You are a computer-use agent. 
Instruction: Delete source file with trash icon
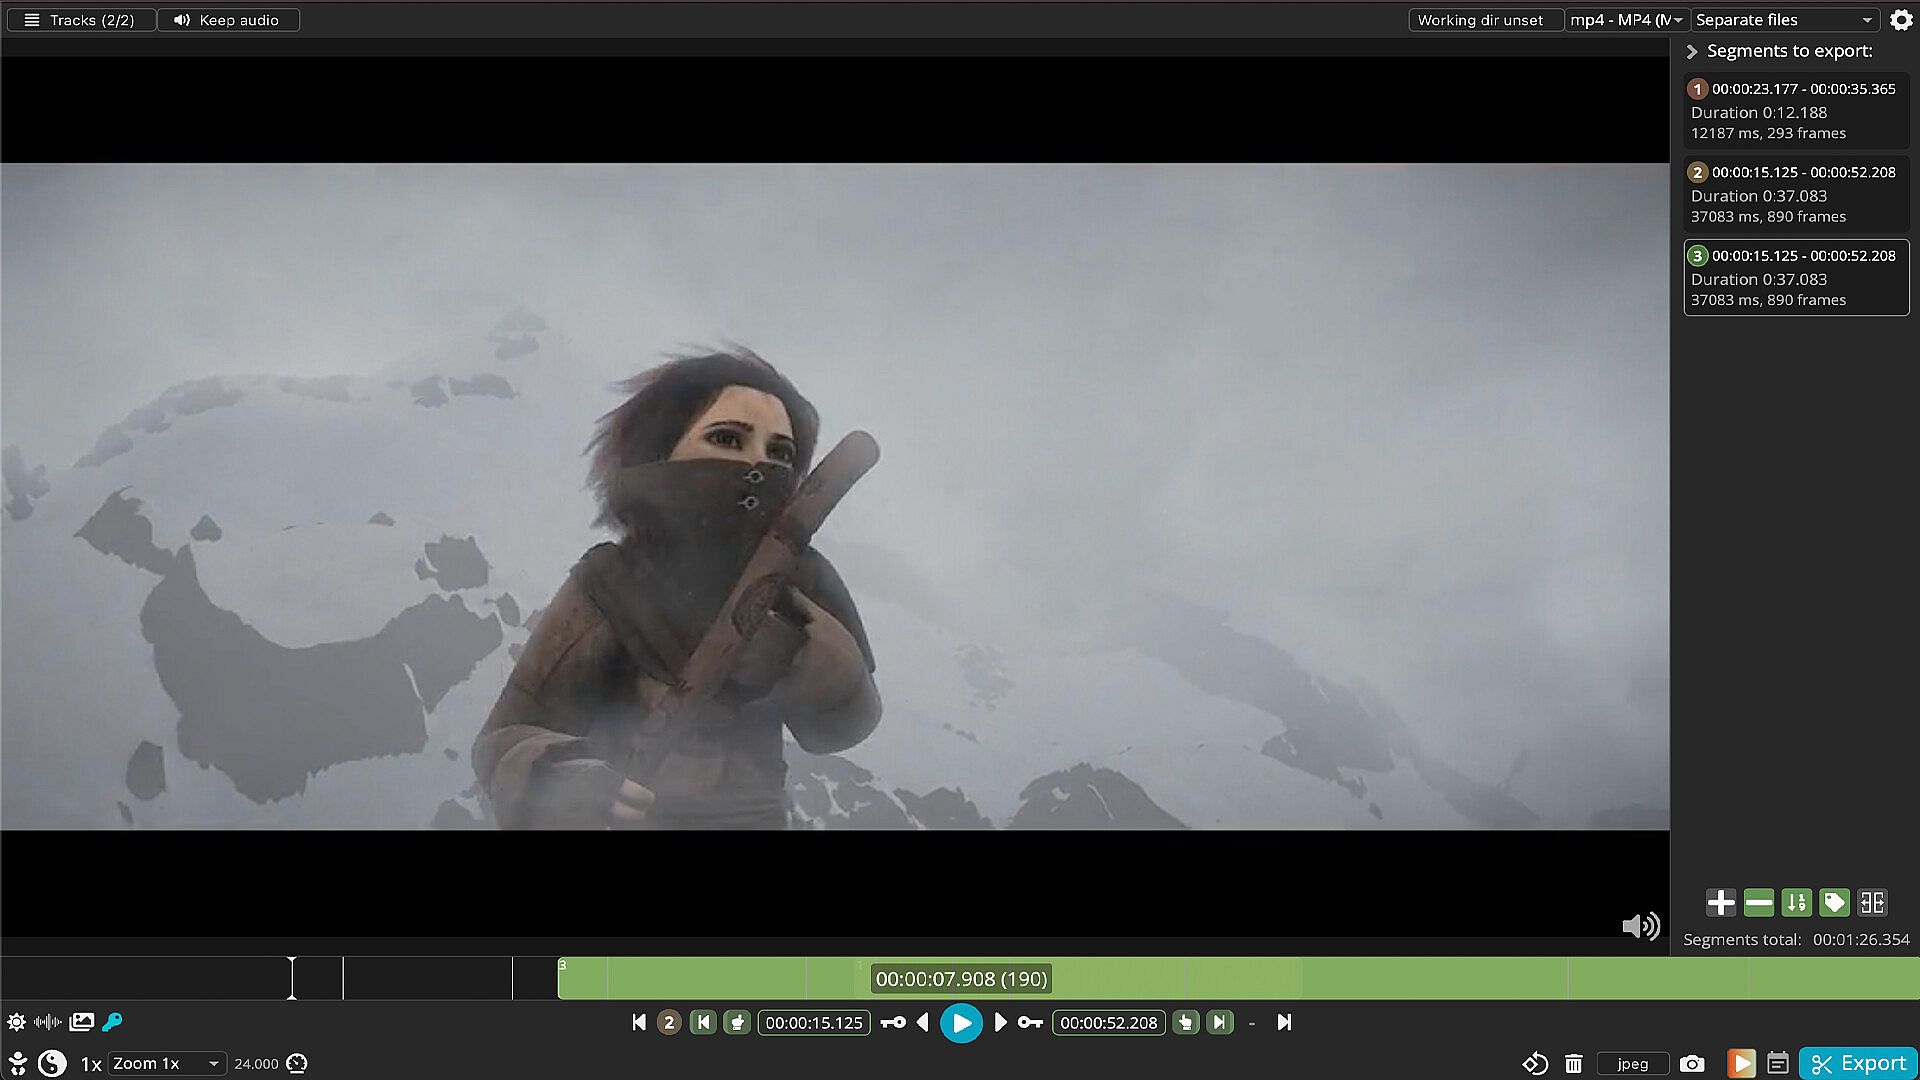(1573, 1063)
